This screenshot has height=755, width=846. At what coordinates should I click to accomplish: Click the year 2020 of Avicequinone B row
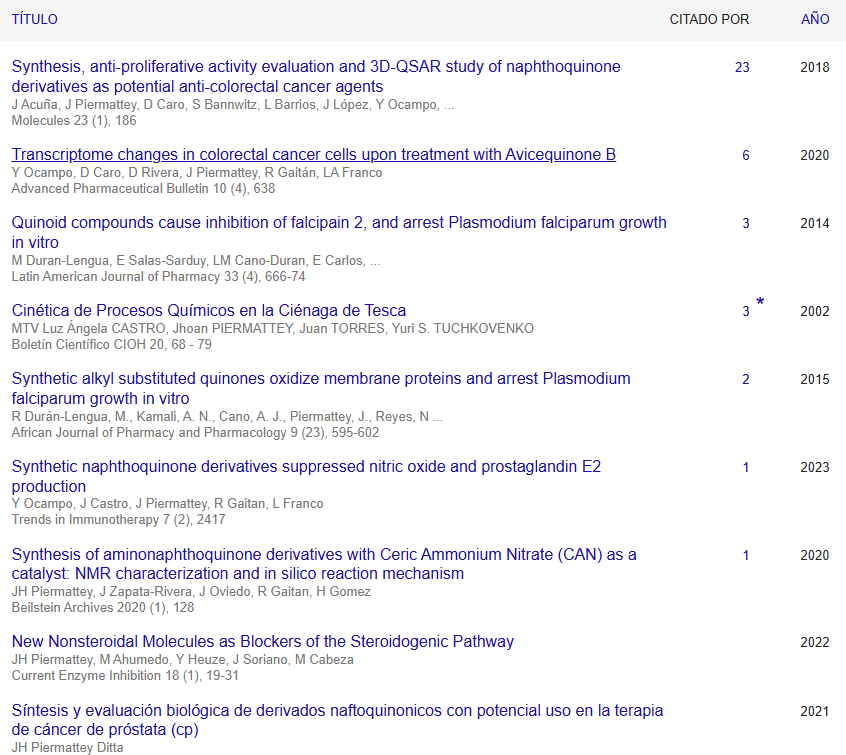815,155
